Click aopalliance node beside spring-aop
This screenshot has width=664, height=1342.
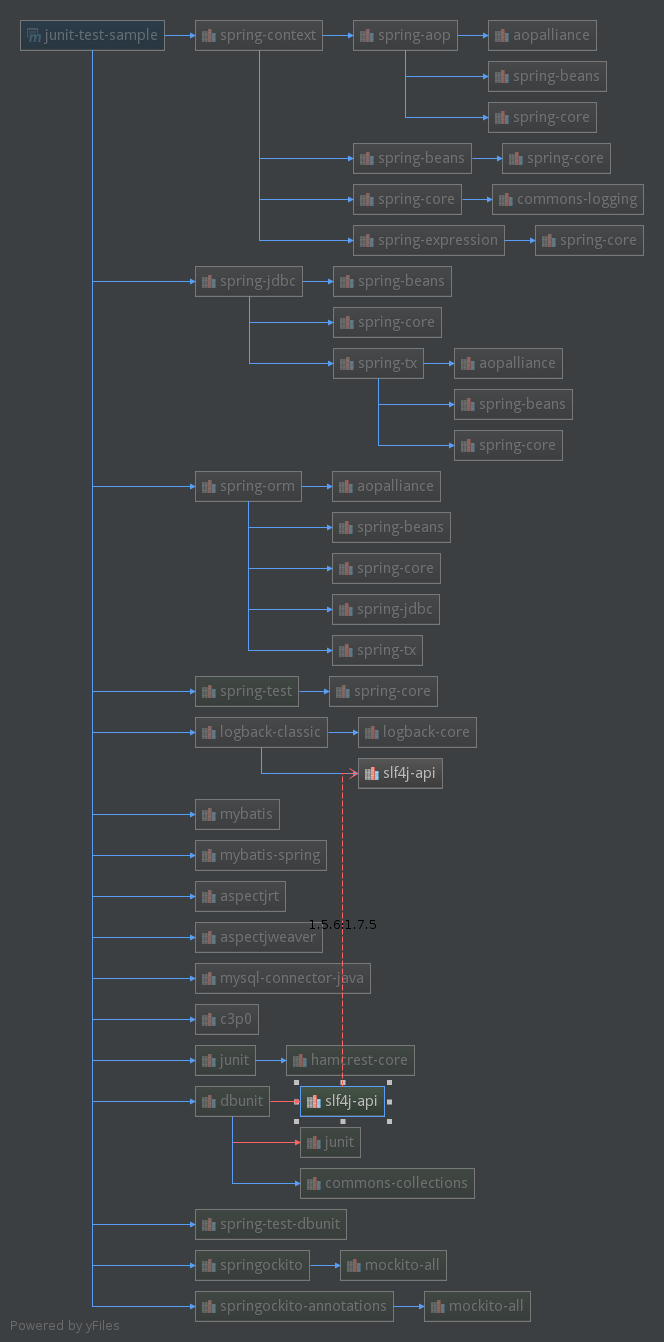click(542, 35)
